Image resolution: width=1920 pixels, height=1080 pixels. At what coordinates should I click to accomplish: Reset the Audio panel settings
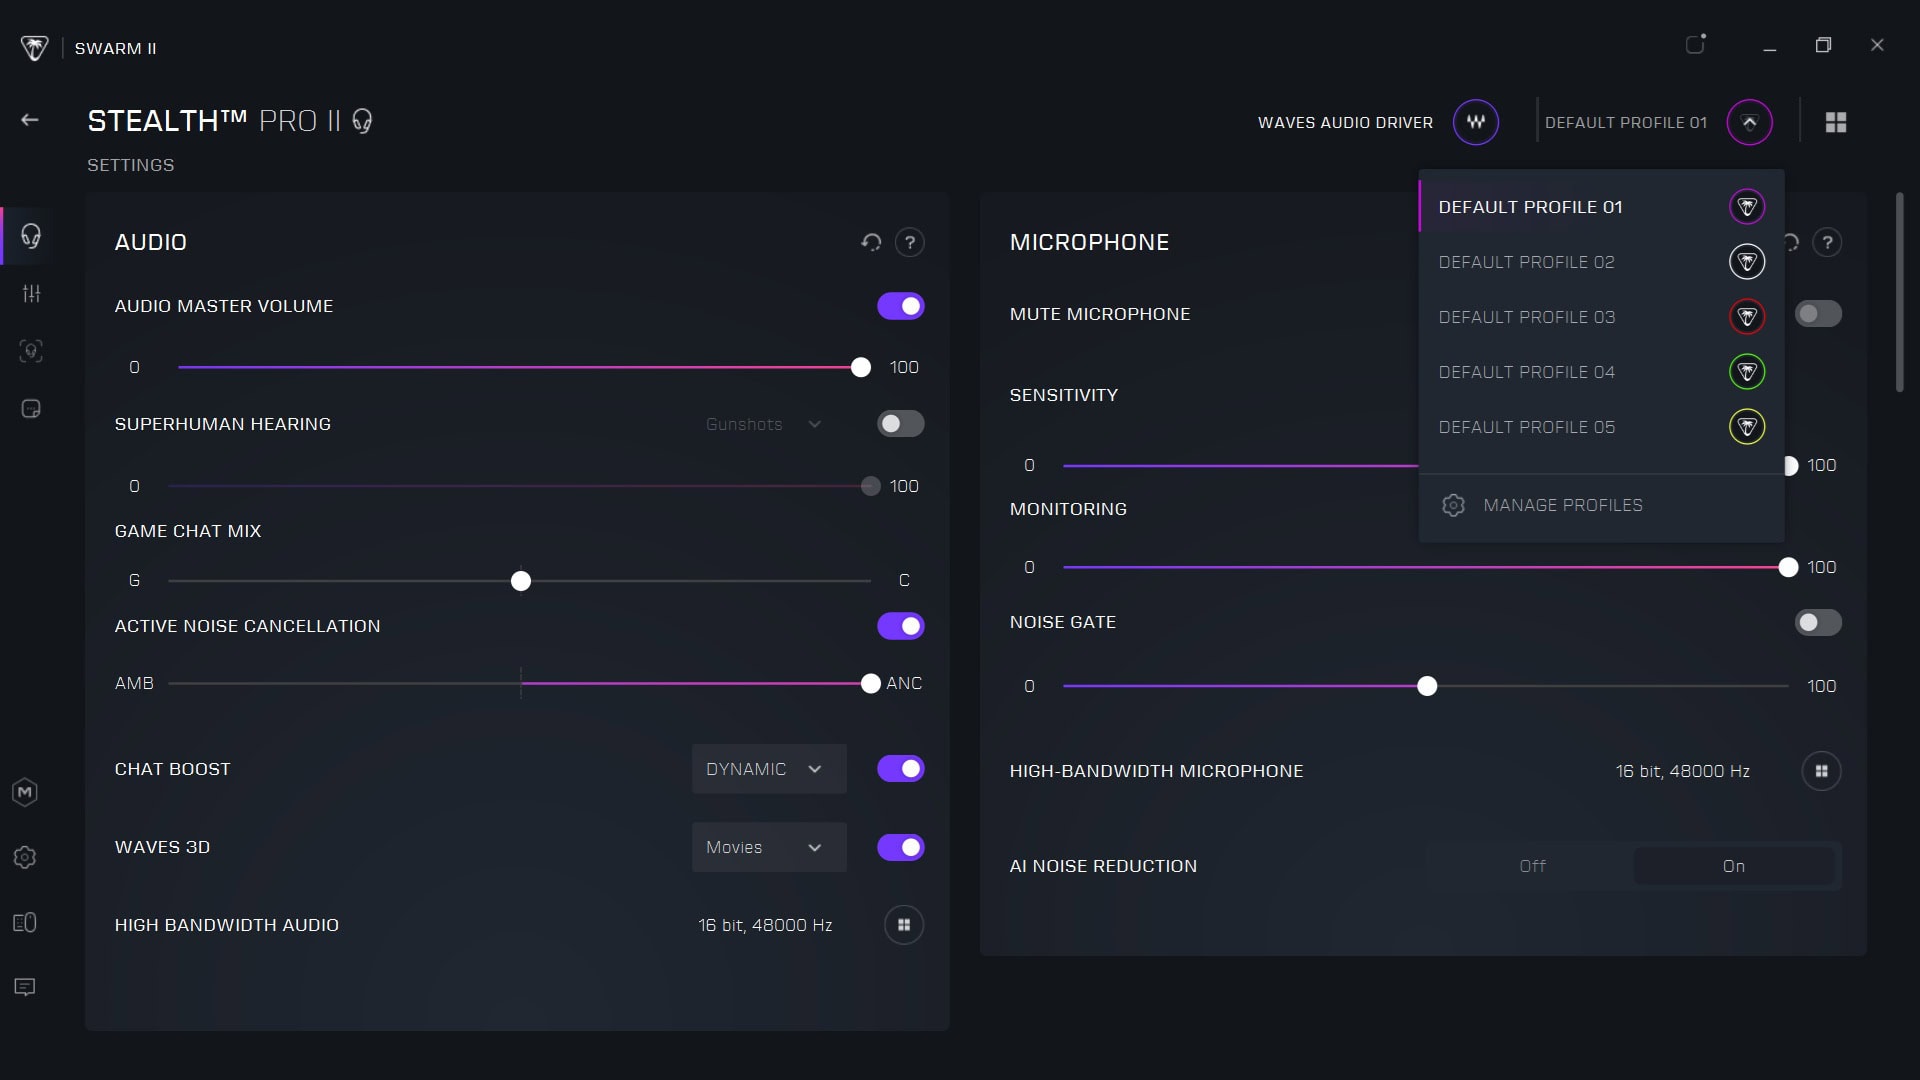(871, 242)
